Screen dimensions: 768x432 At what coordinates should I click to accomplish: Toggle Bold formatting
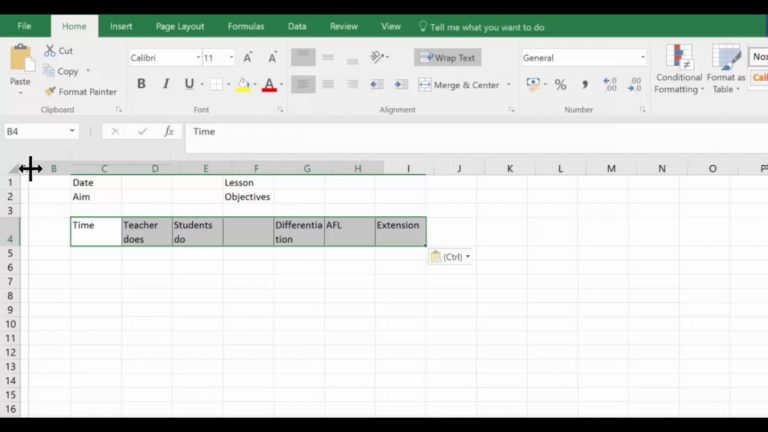point(141,85)
